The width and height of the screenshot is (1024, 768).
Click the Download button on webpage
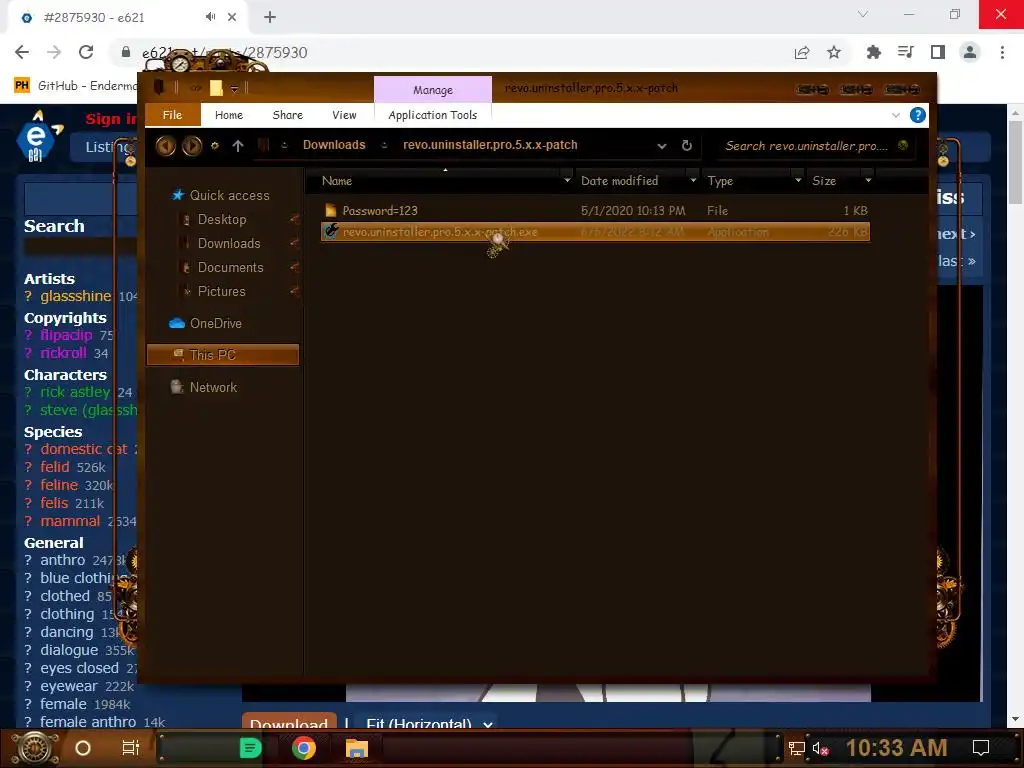point(289,721)
